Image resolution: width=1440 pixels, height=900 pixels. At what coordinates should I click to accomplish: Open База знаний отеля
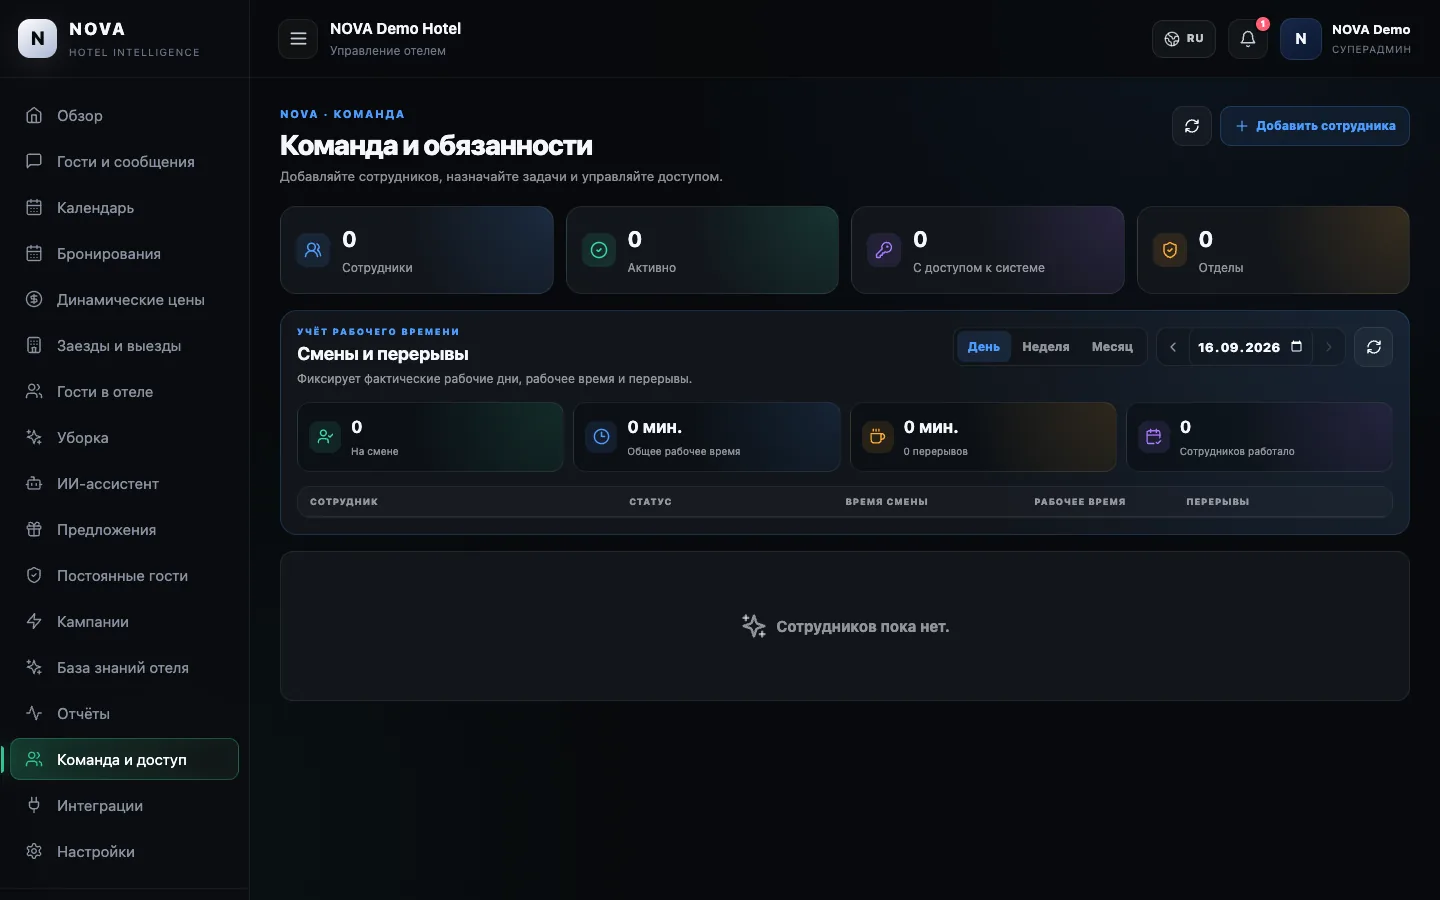click(x=124, y=668)
